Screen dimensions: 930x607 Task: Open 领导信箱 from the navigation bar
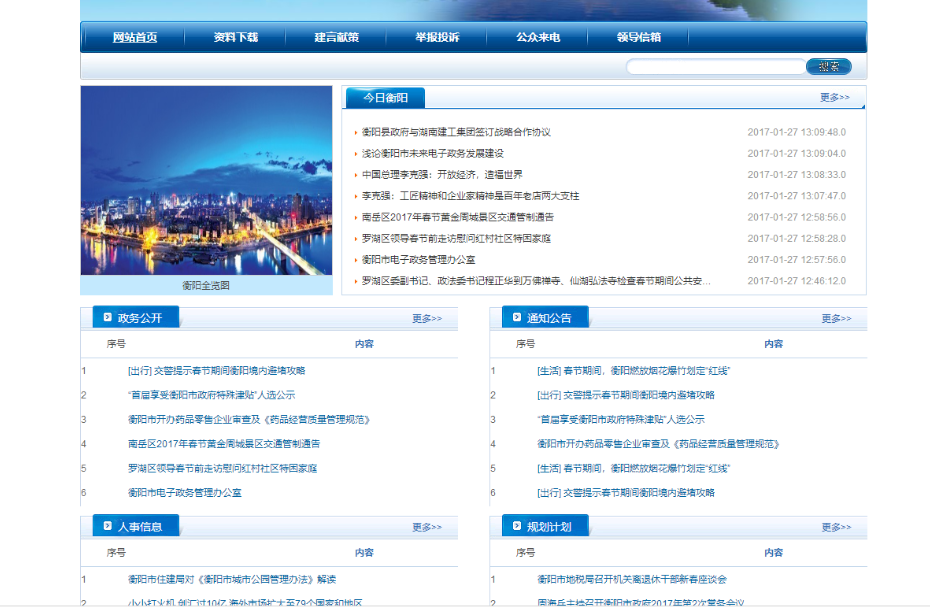click(x=639, y=37)
